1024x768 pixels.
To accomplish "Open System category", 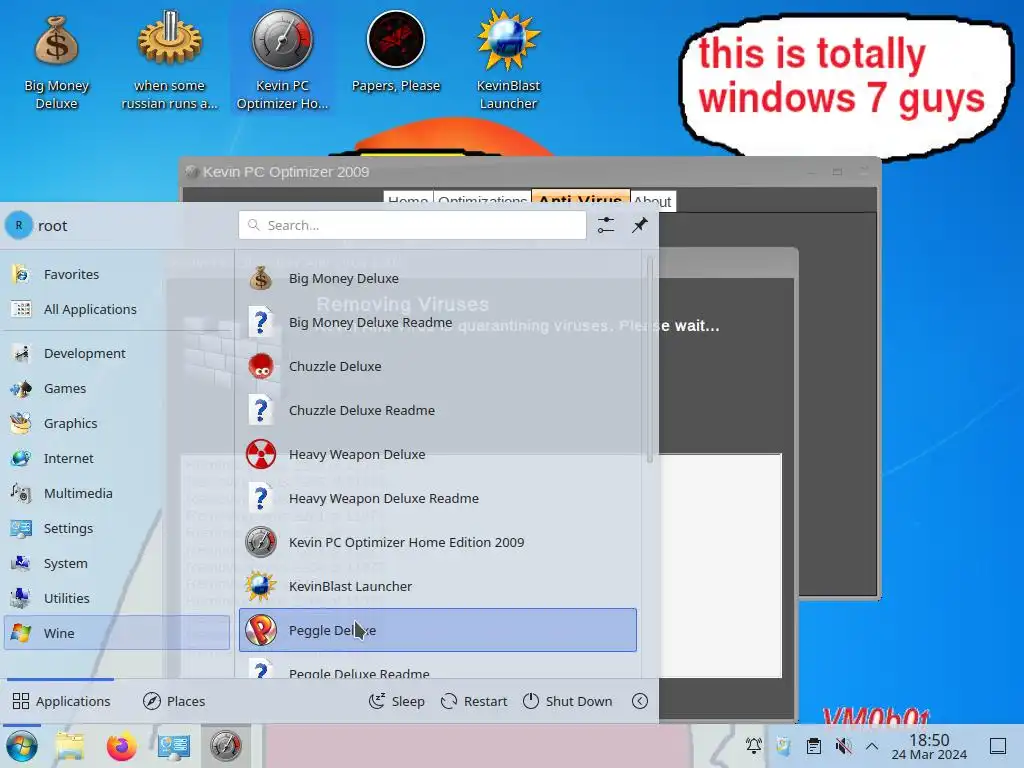I will [x=116, y=563].
